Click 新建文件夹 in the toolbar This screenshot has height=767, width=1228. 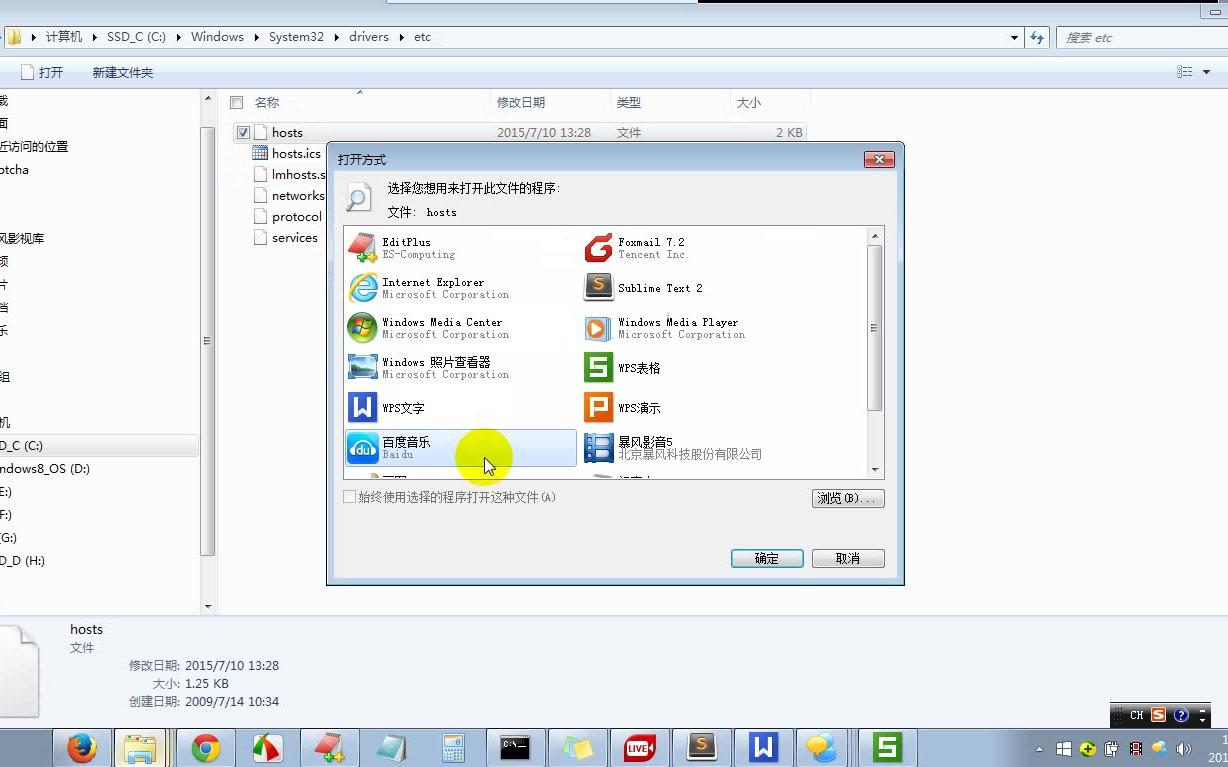[x=122, y=71]
